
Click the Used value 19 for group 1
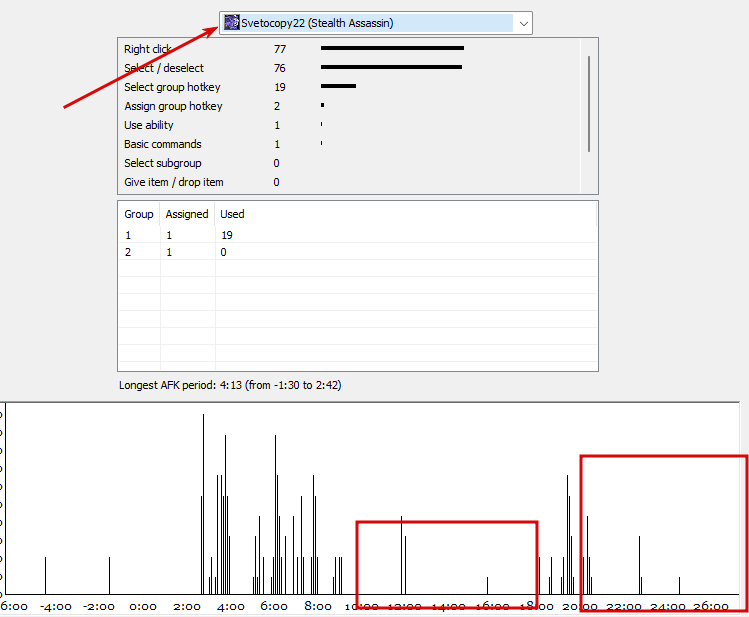point(226,235)
